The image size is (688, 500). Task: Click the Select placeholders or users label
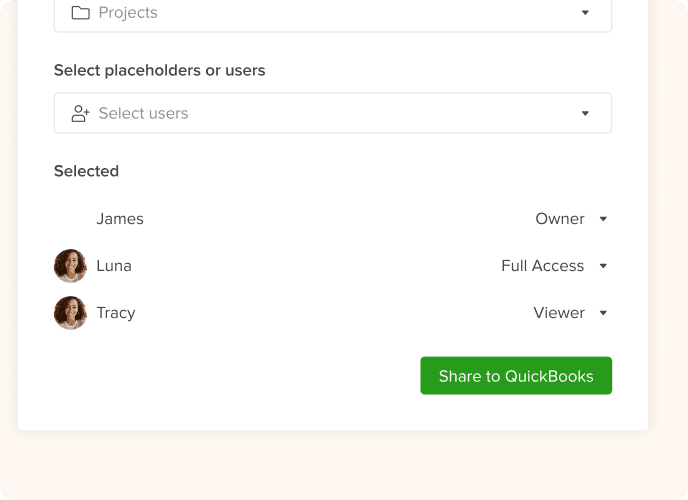160,70
